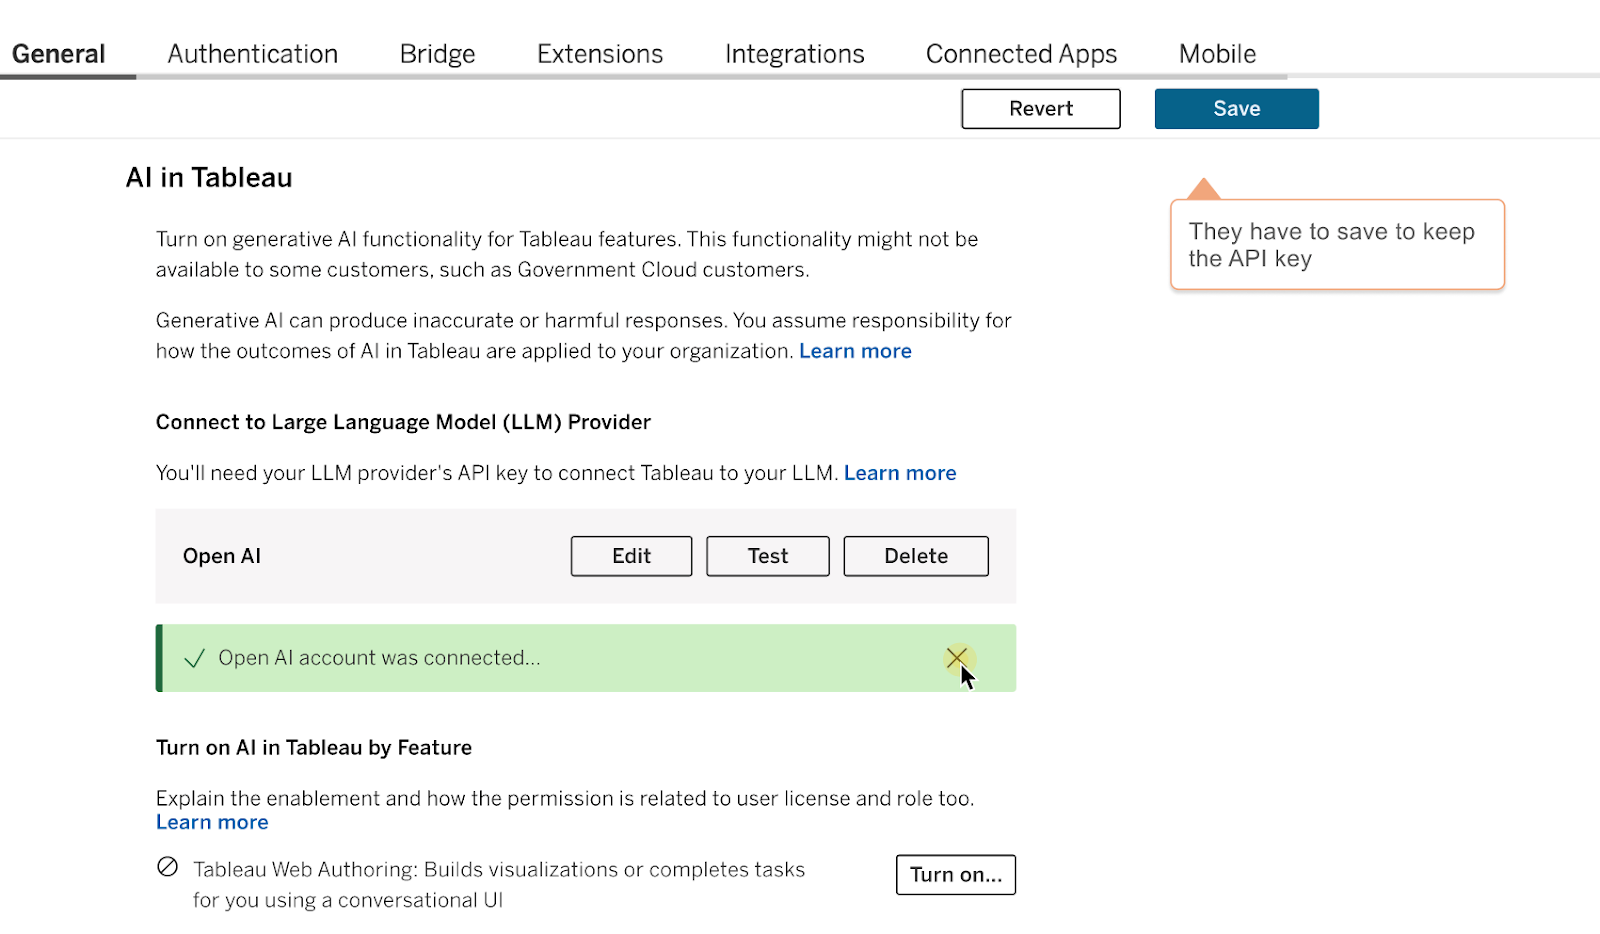Open Learn more about generative AI responses

[x=855, y=351]
